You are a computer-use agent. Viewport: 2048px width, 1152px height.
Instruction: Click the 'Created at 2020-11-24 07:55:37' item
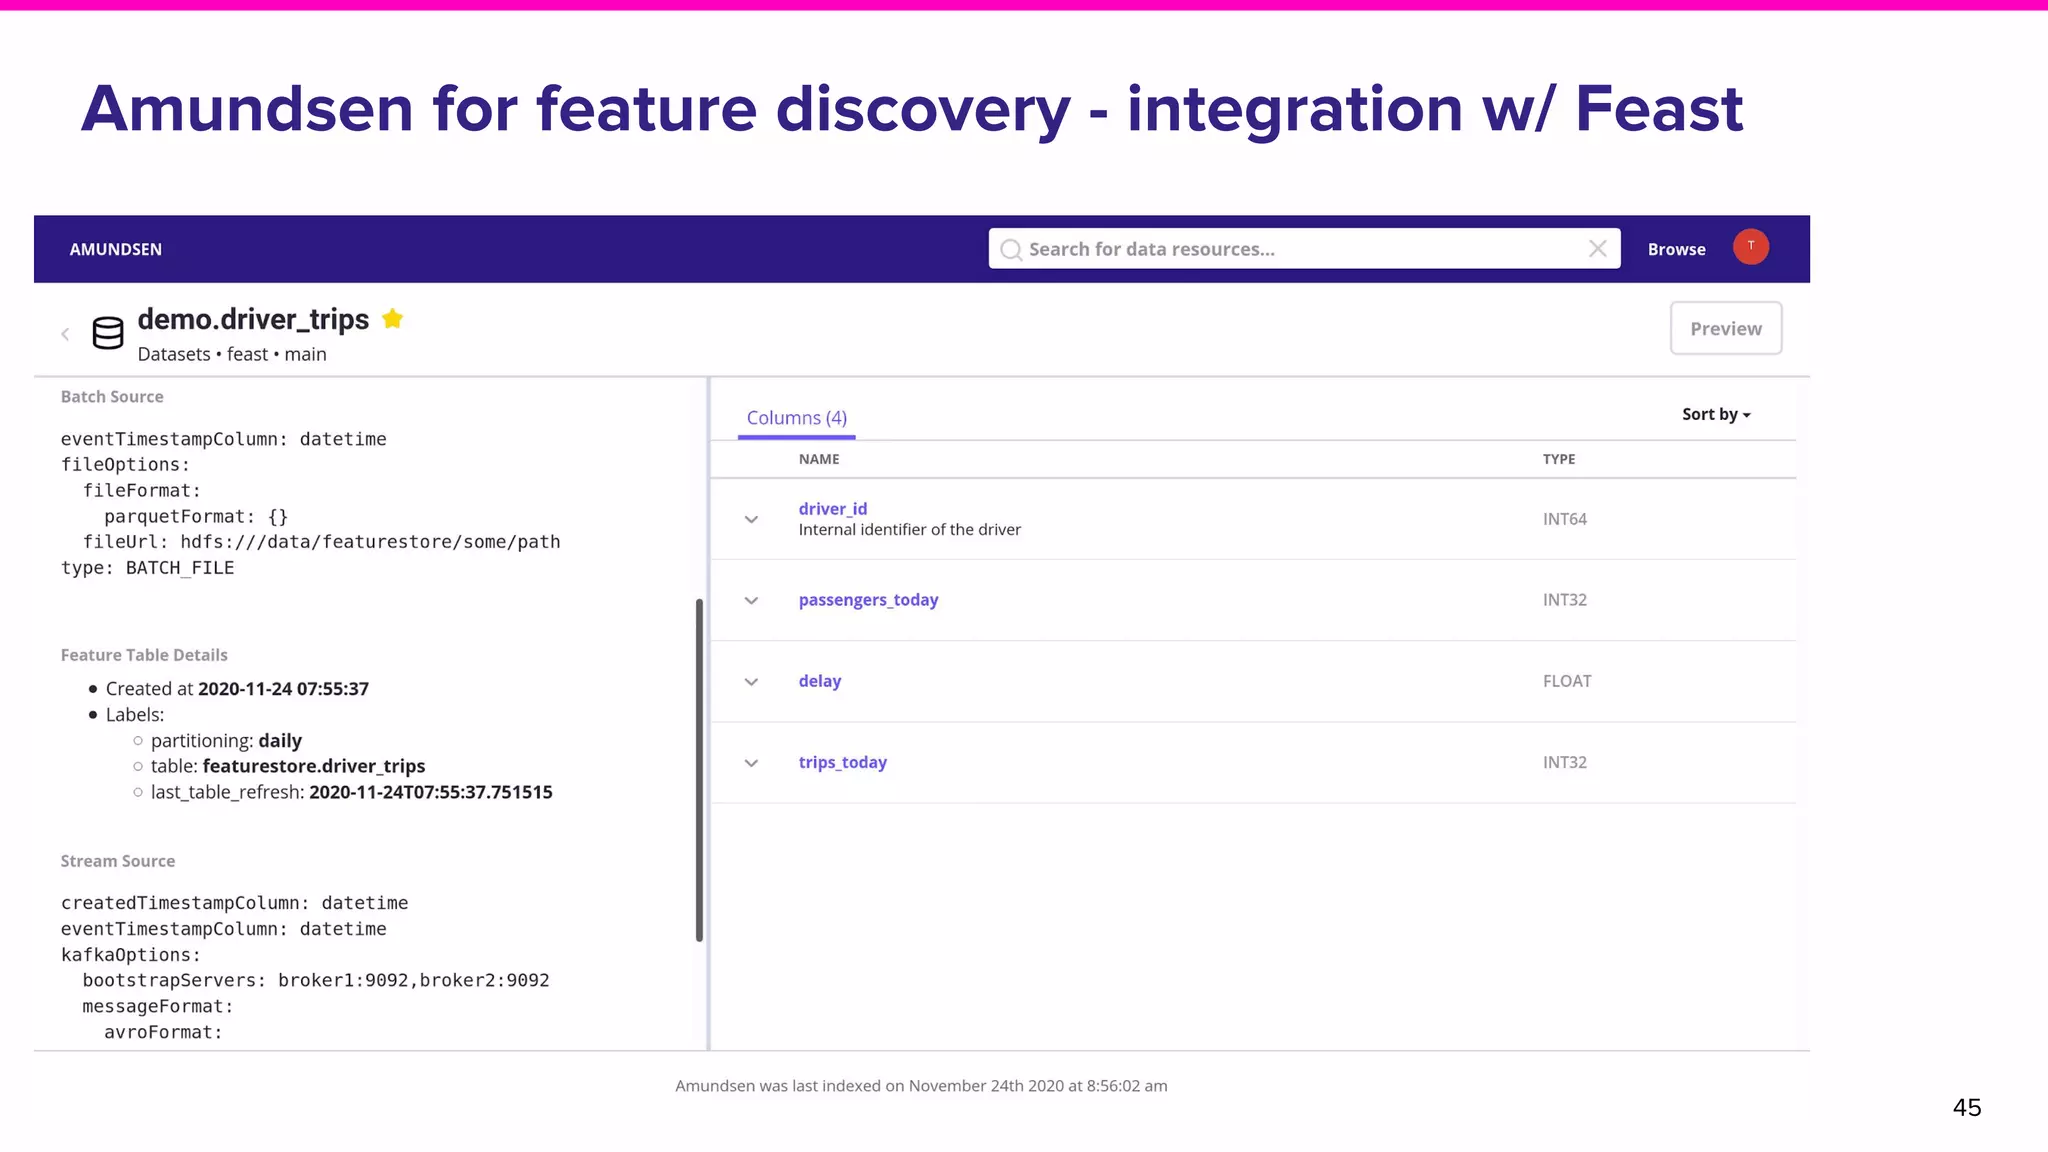[237, 688]
